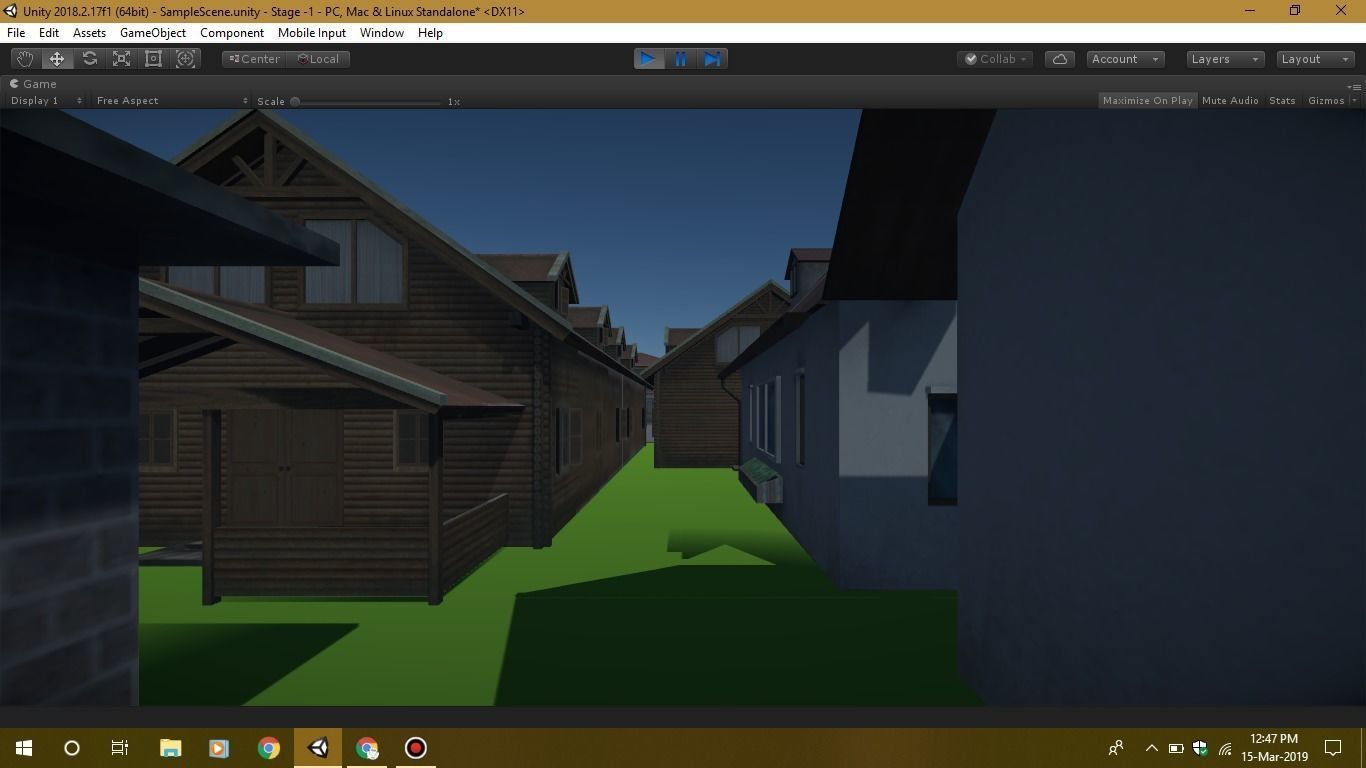Change Display 1 dropdown
This screenshot has width=1366, height=768.
click(46, 100)
